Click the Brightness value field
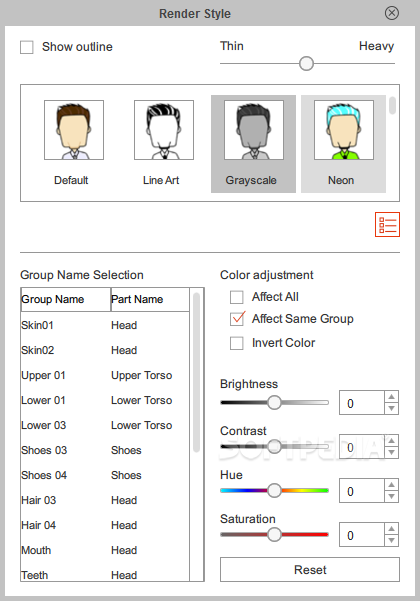The height and width of the screenshot is (601, 420). point(362,403)
